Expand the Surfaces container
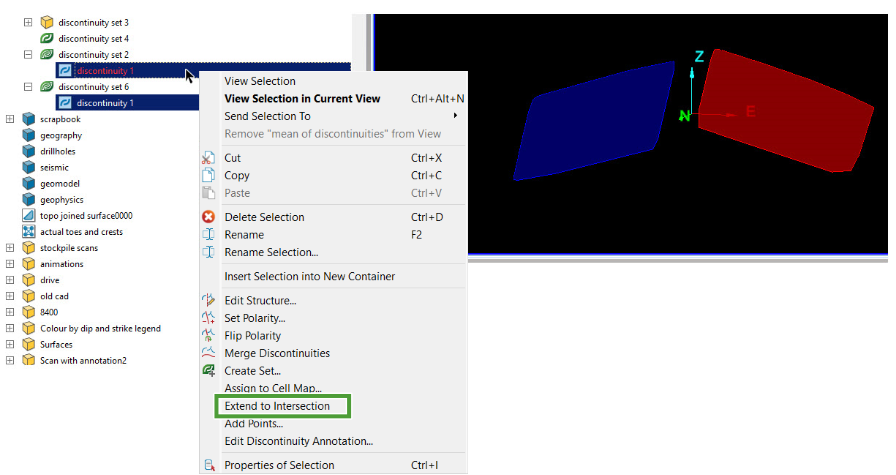The width and height of the screenshot is (896, 475). pyautogui.click(x=10, y=344)
